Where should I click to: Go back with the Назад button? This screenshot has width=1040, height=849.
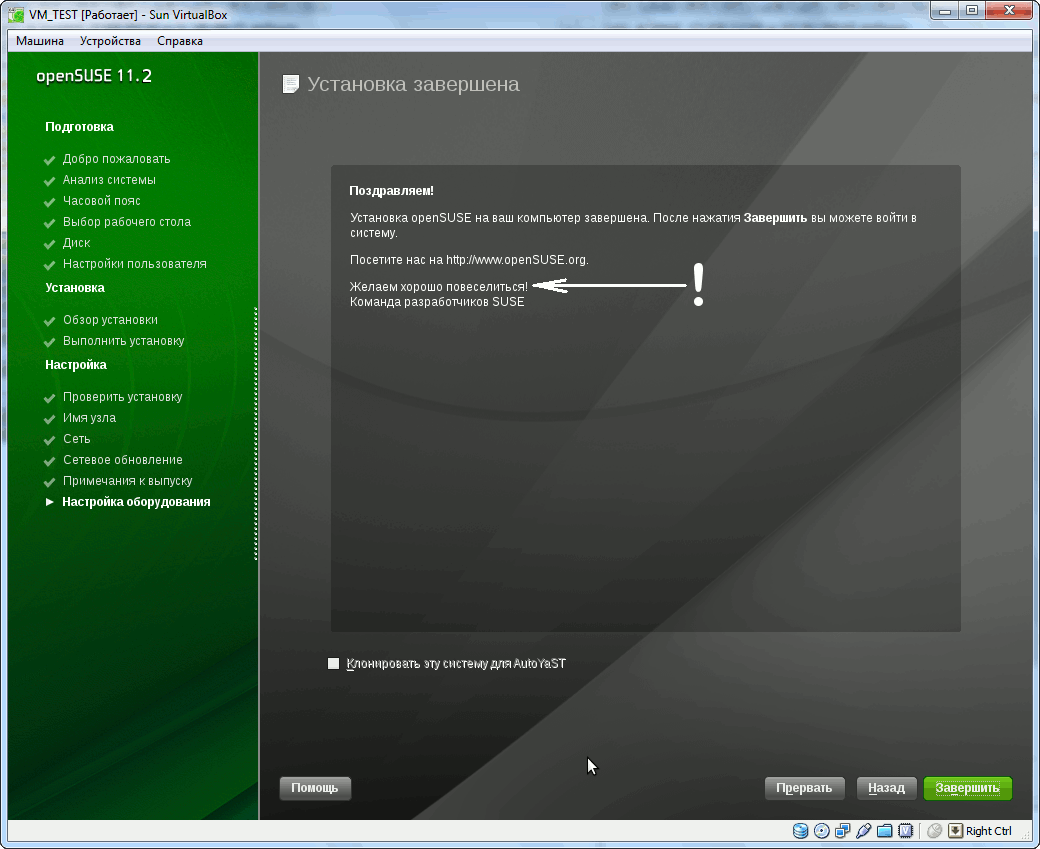click(x=886, y=788)
